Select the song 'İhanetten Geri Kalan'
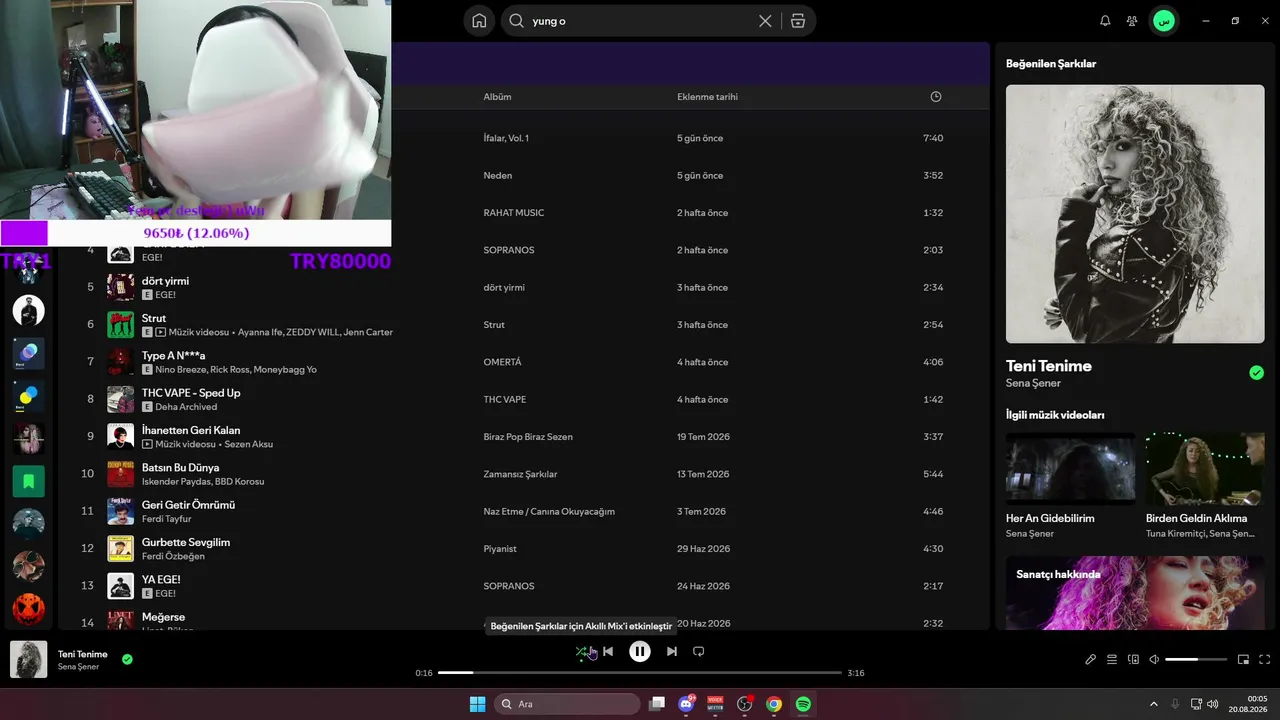Image resolution: width=1280 pixels, height=720 pixels. [191, 430]
